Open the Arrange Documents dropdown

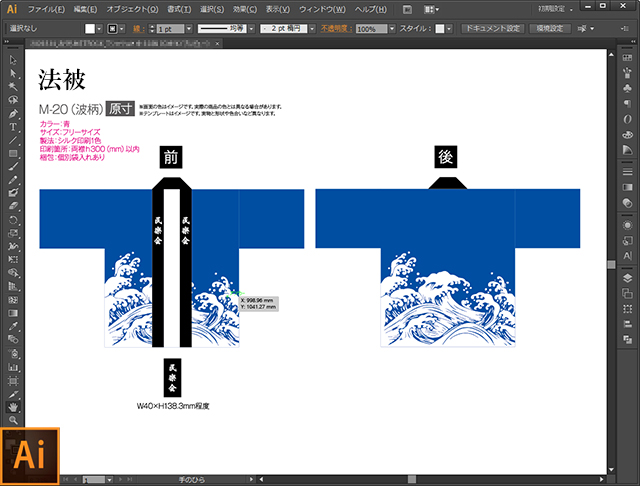431,9
